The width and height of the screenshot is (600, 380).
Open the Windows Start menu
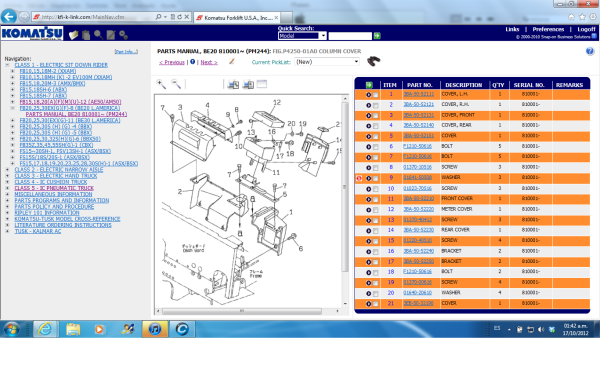(x=11, y=329)
